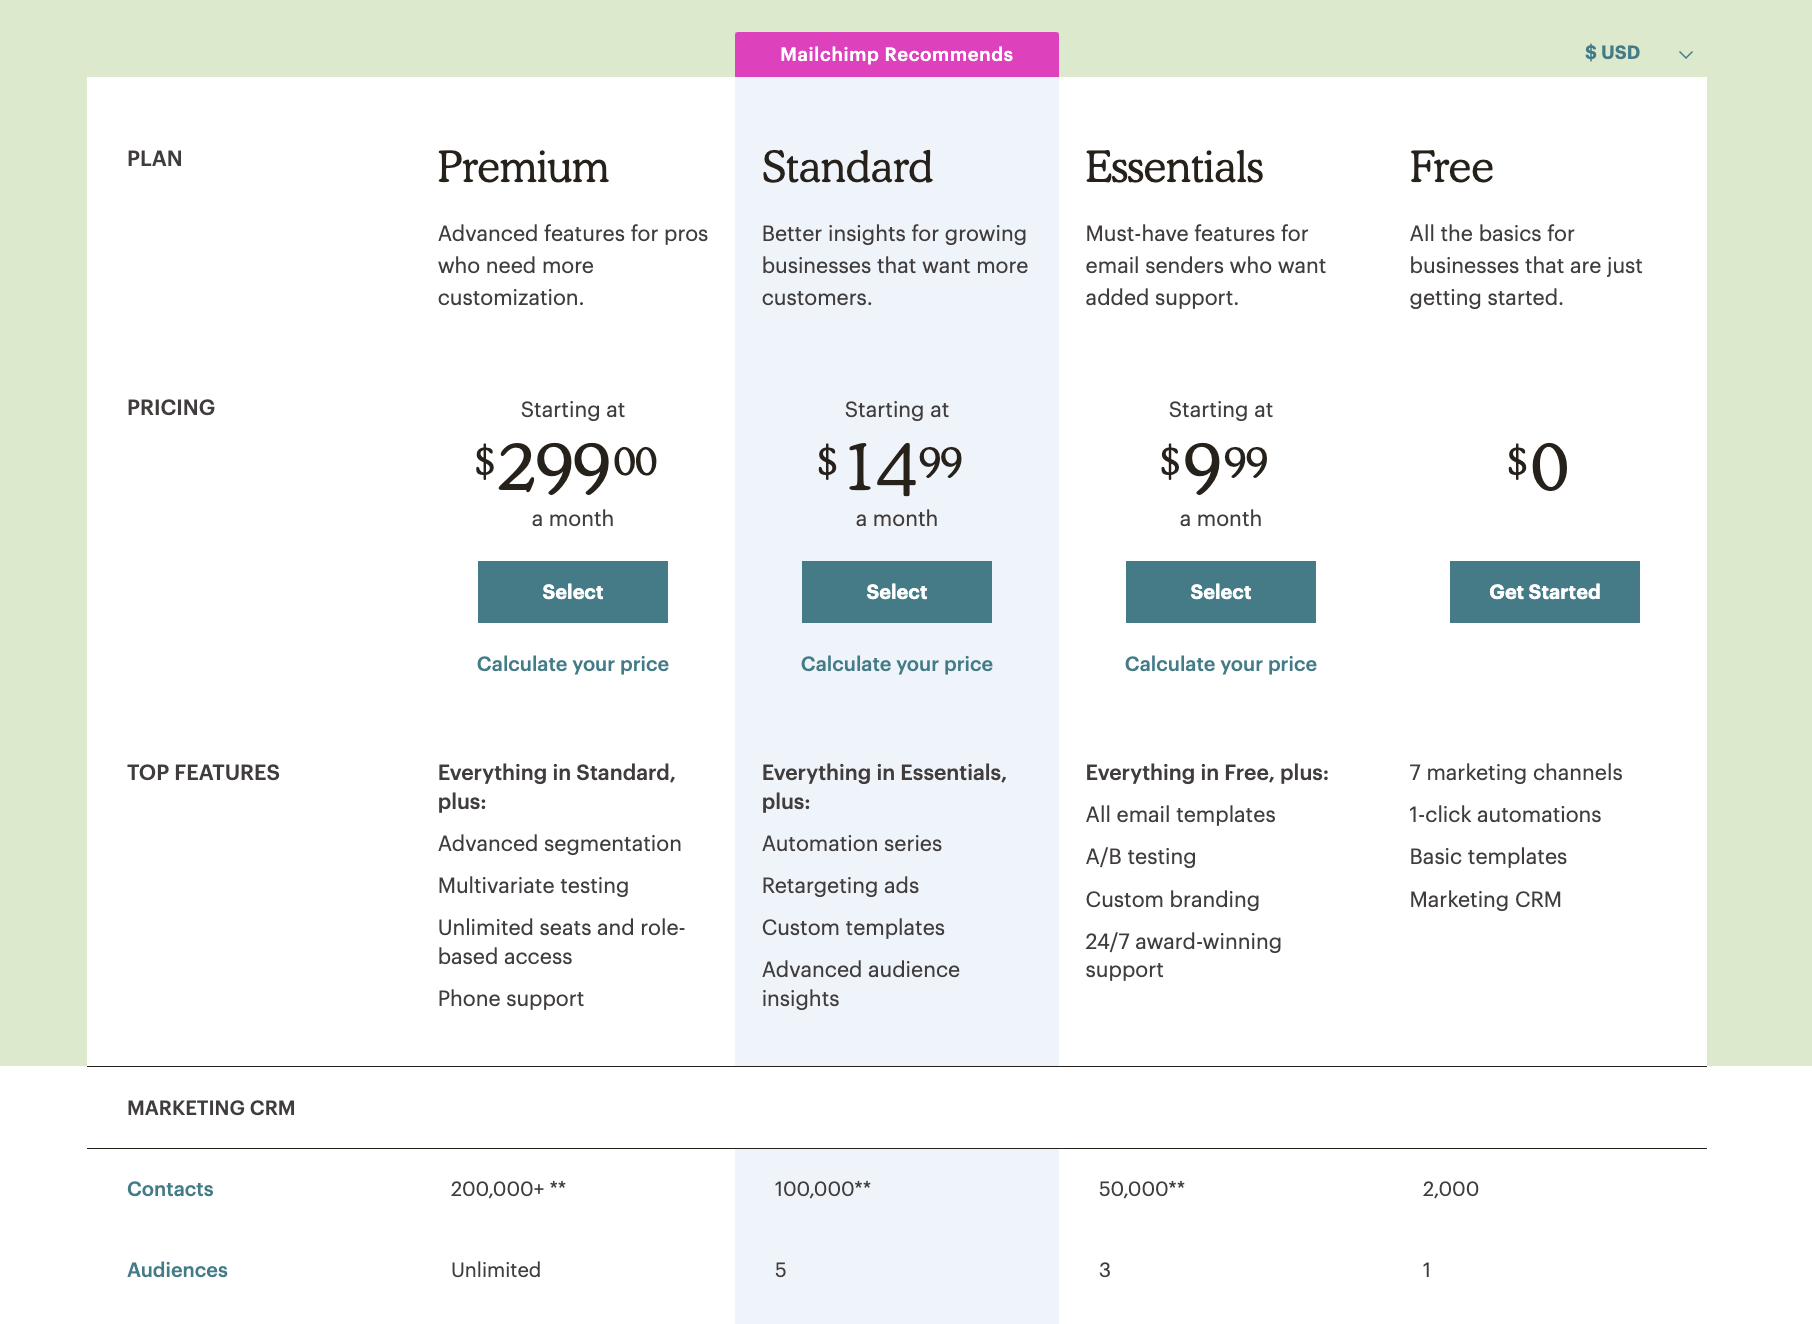The width and height of the screenshot is (1812, 1324).
Task: Open the currency selector dropdown
Action: tap(1612, 52)
